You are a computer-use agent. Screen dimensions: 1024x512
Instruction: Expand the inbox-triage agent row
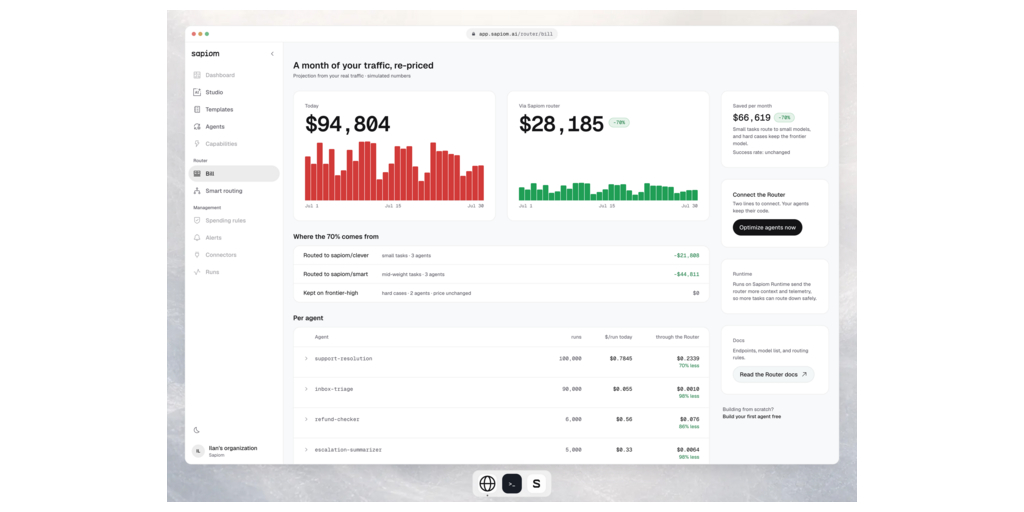(306, 389)
